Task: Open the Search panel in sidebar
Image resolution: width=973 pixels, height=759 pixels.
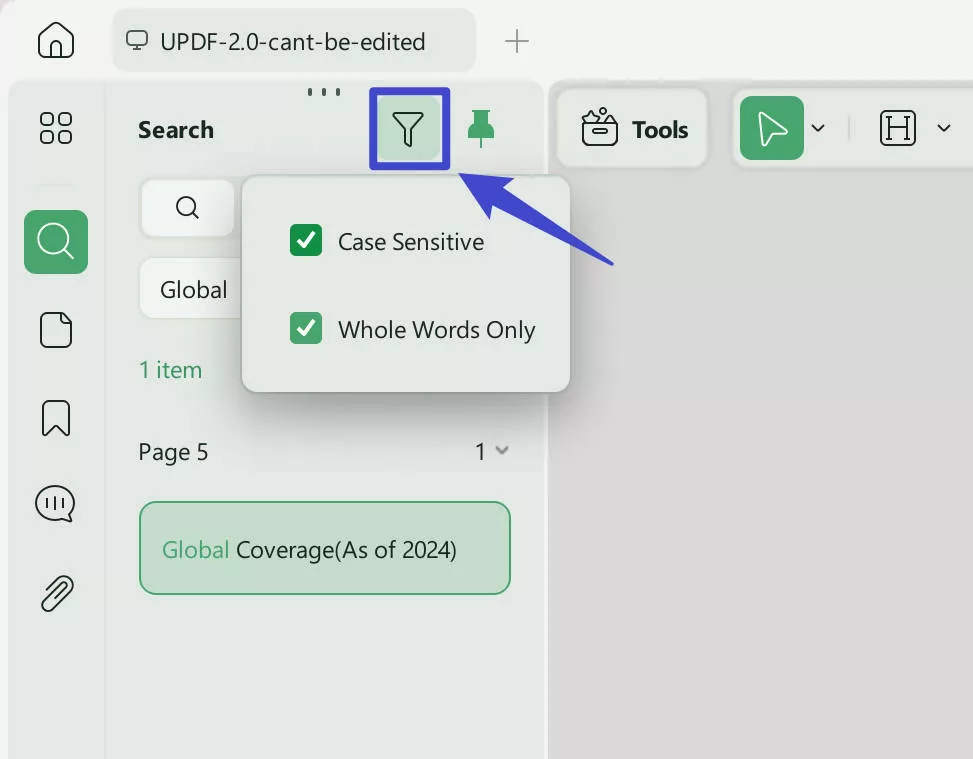Action: point(56,241)
